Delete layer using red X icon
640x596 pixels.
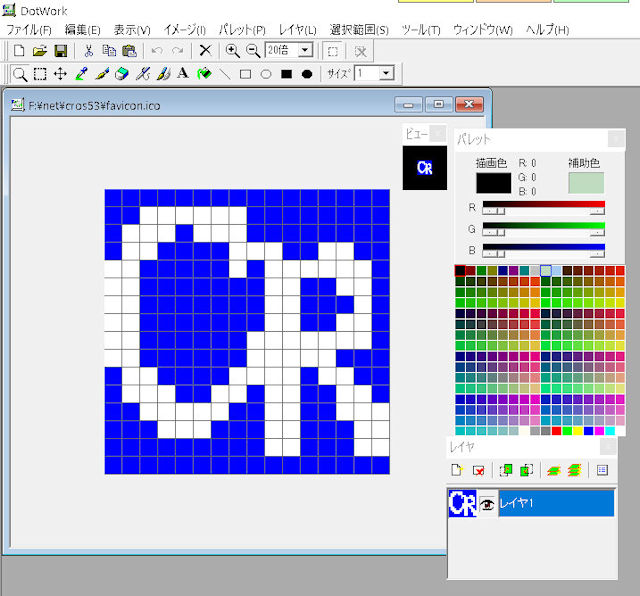point(478,469)
